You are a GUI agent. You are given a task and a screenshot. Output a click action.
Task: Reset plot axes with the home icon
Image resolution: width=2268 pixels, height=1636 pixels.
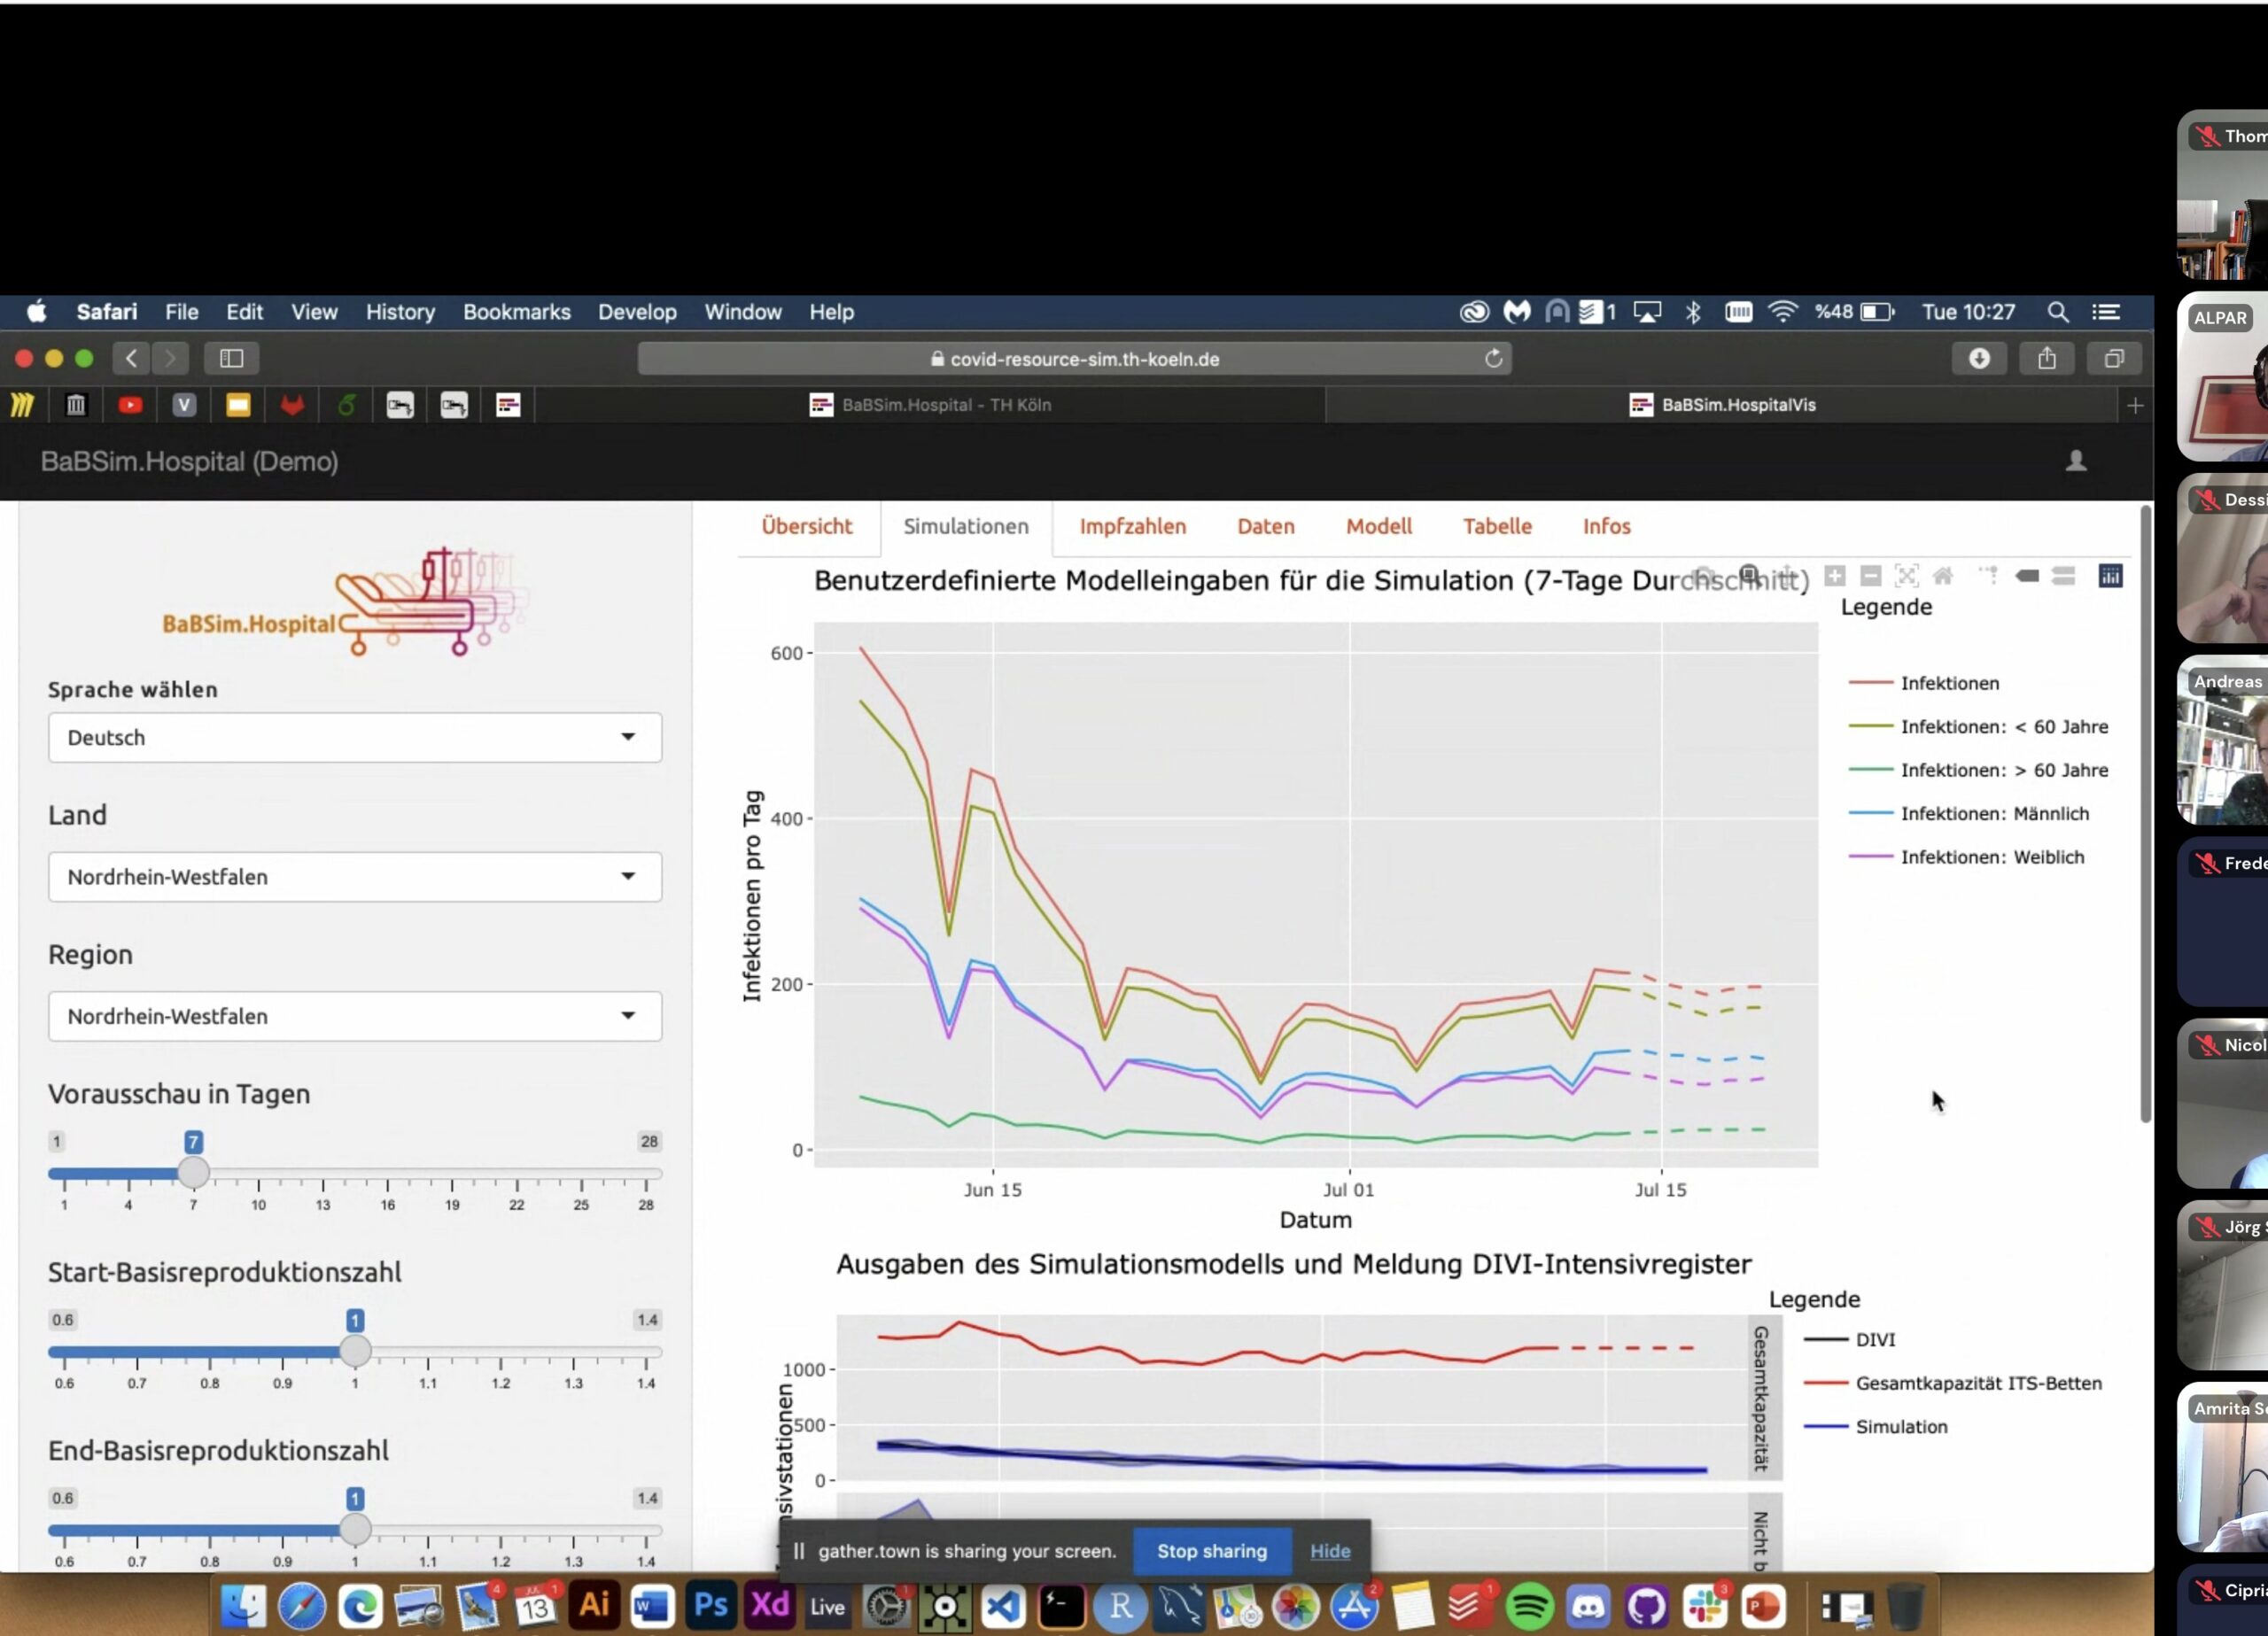1942,576
